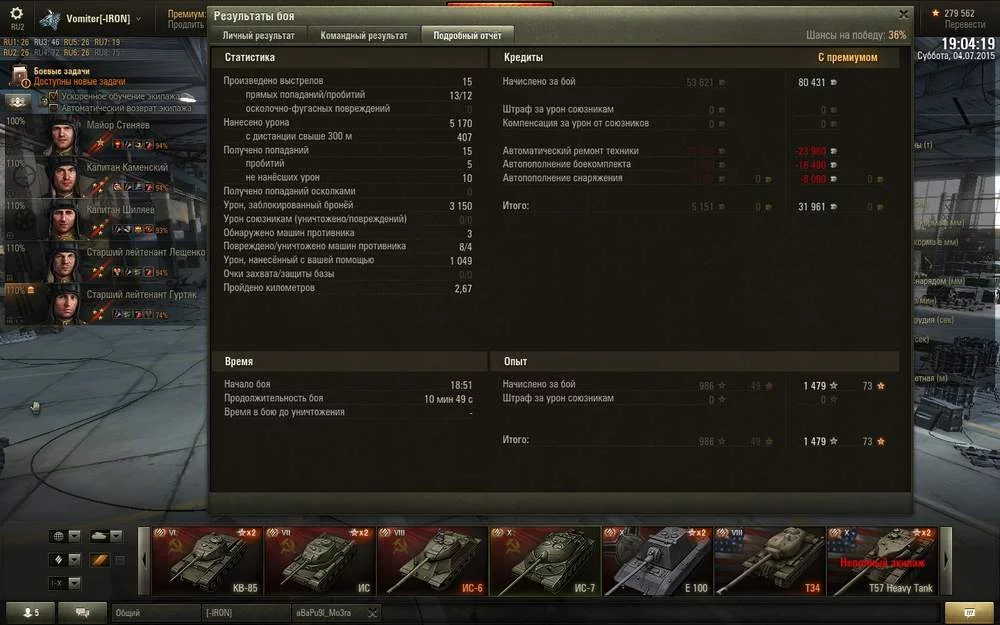Toggle checkbox next to favorites filter

pyautogui.click(x=120, y=561)
